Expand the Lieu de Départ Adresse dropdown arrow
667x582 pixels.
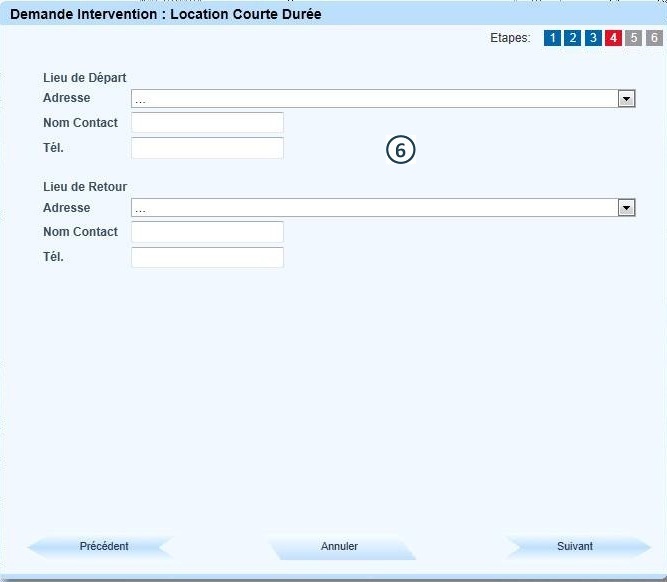626,99
